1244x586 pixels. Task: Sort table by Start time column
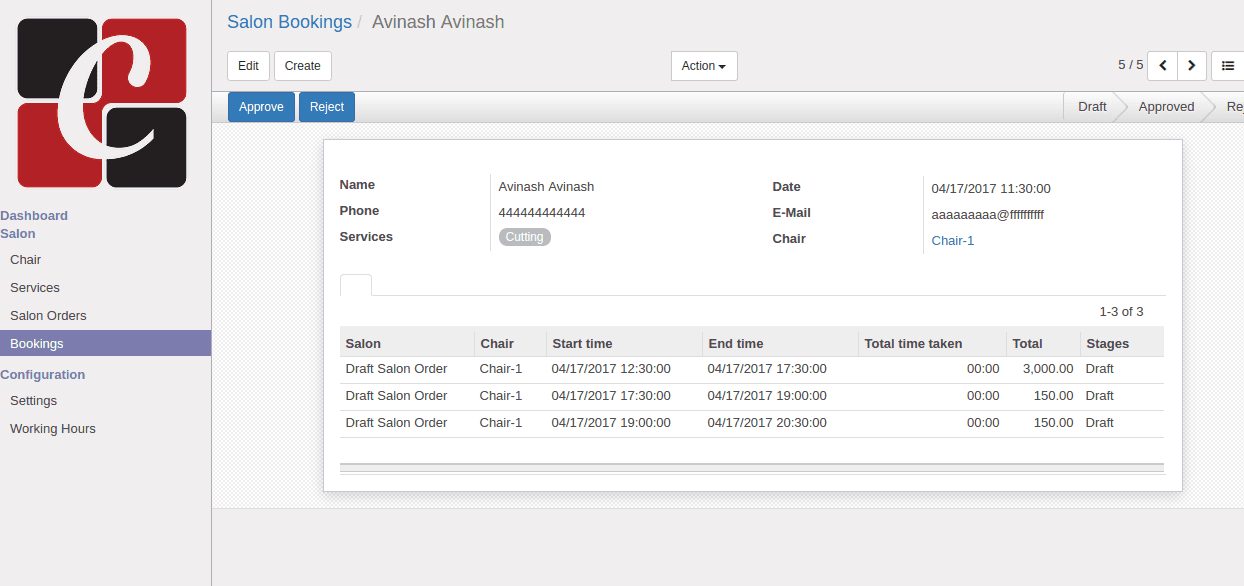coord(582,343)
